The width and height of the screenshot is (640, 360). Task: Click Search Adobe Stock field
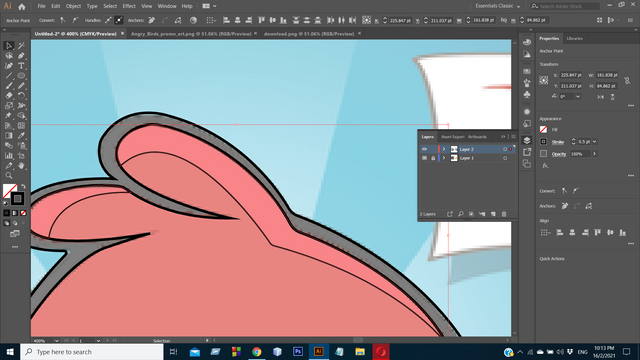point(565,6)
